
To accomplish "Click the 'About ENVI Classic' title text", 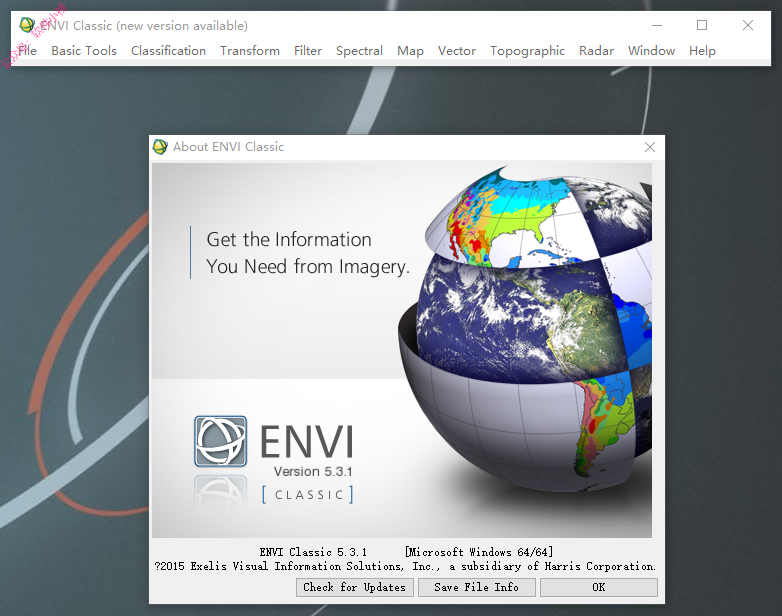I will (x=228, y=147).
